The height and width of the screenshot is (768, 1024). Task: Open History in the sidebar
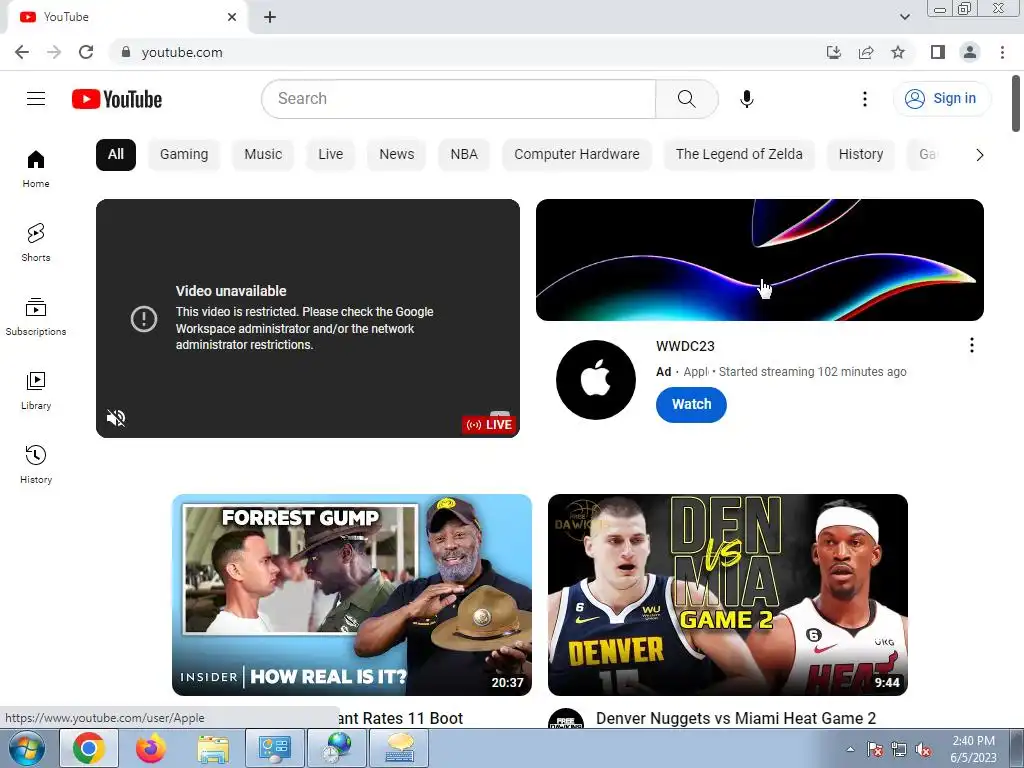pyautogui.click(x=36, y=464)
